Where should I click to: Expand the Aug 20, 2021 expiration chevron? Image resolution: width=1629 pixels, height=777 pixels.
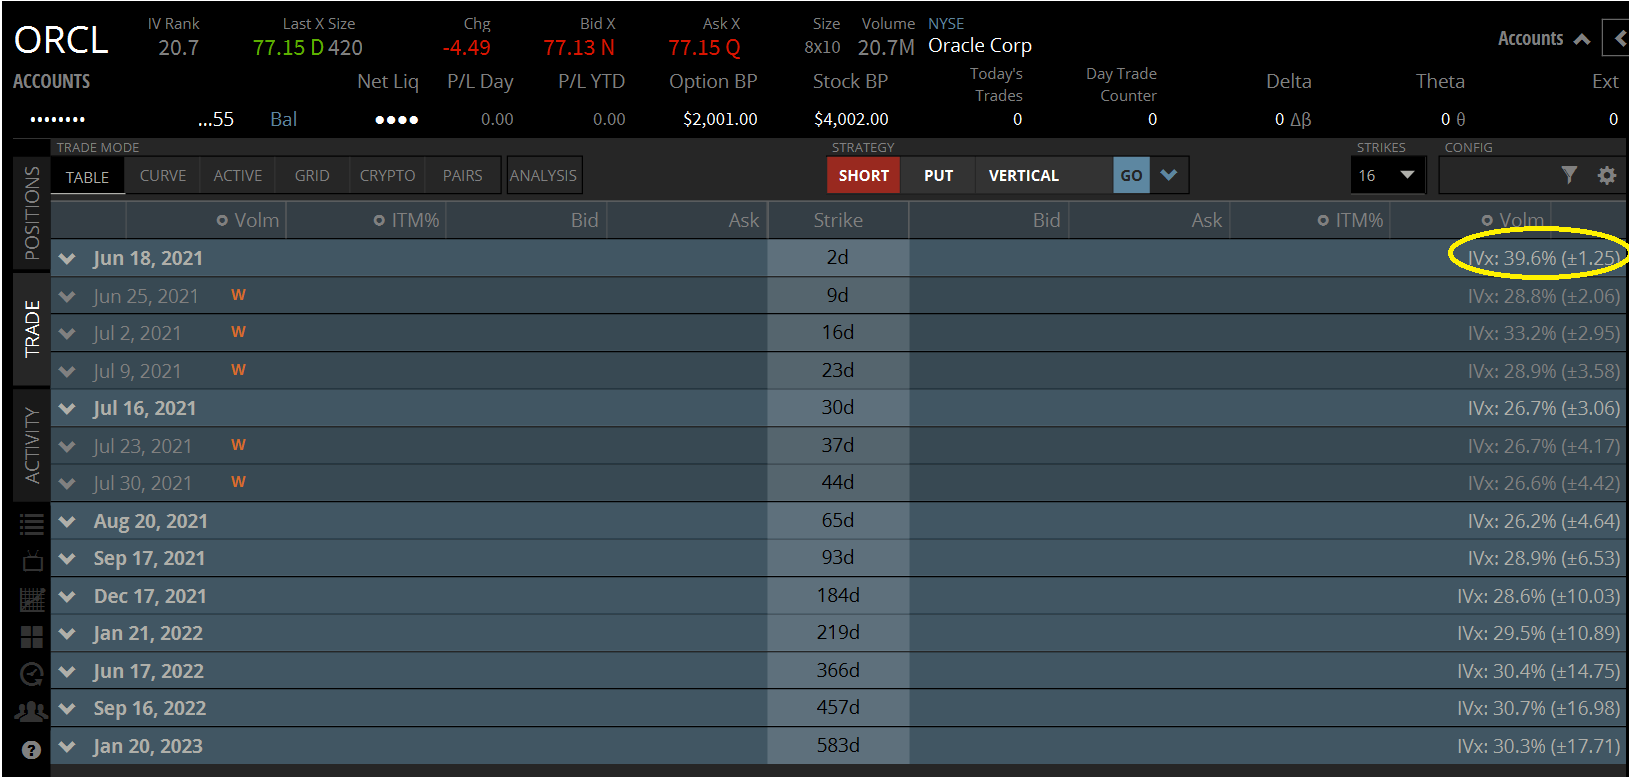(x=67, y=522)
